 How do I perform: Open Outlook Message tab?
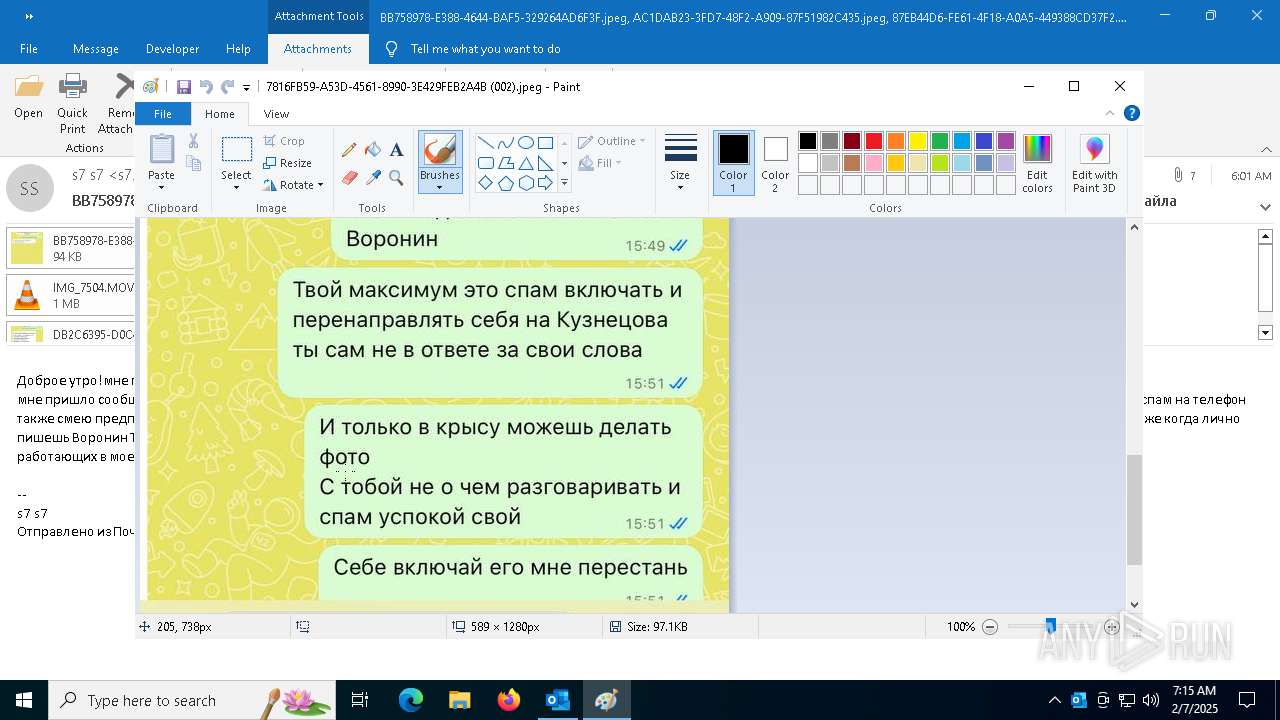tap(96, 49)
